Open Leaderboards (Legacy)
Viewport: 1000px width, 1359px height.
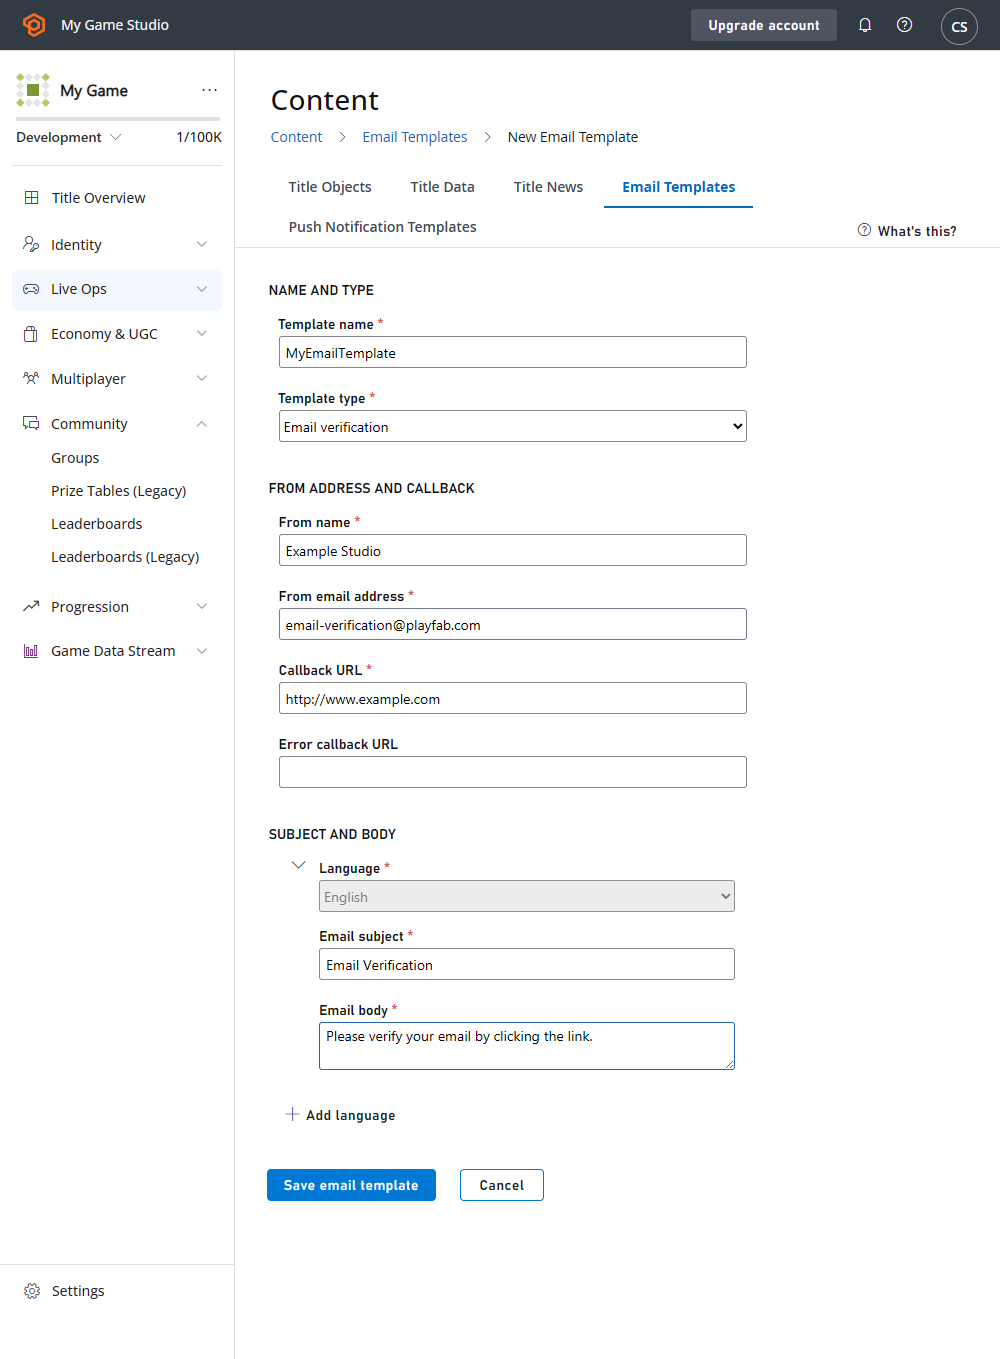click(x=125, y=557)
